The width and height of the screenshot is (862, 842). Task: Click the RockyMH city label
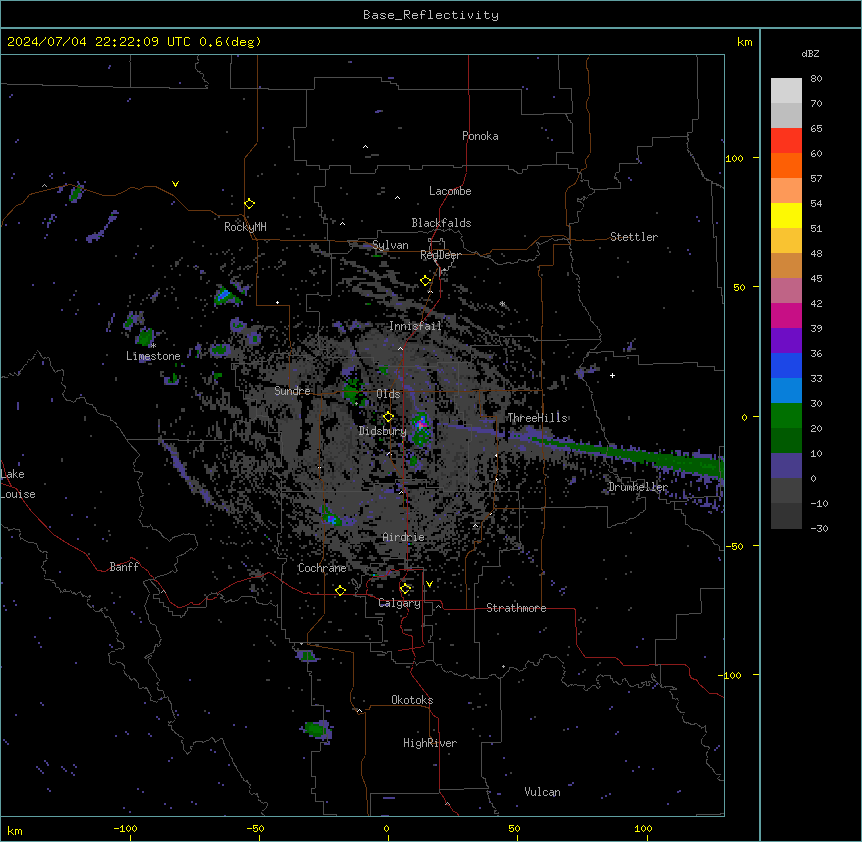point(245,226)
